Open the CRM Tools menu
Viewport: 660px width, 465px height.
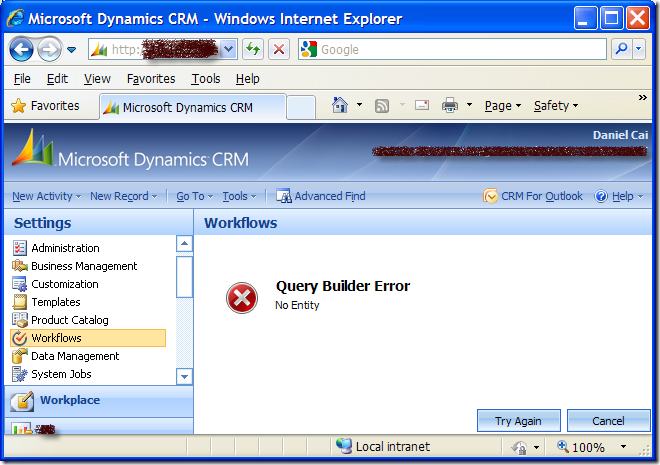[239, 196]
